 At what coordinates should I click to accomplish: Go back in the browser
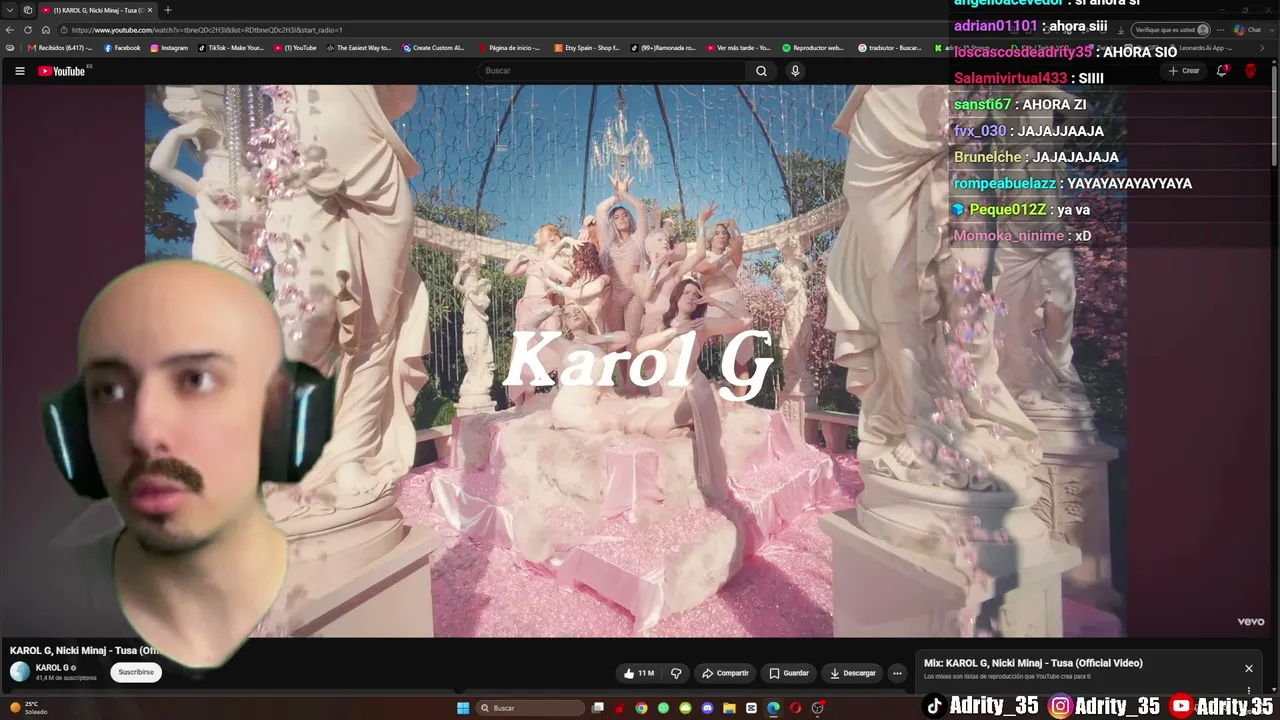click(x=10, y=30)
